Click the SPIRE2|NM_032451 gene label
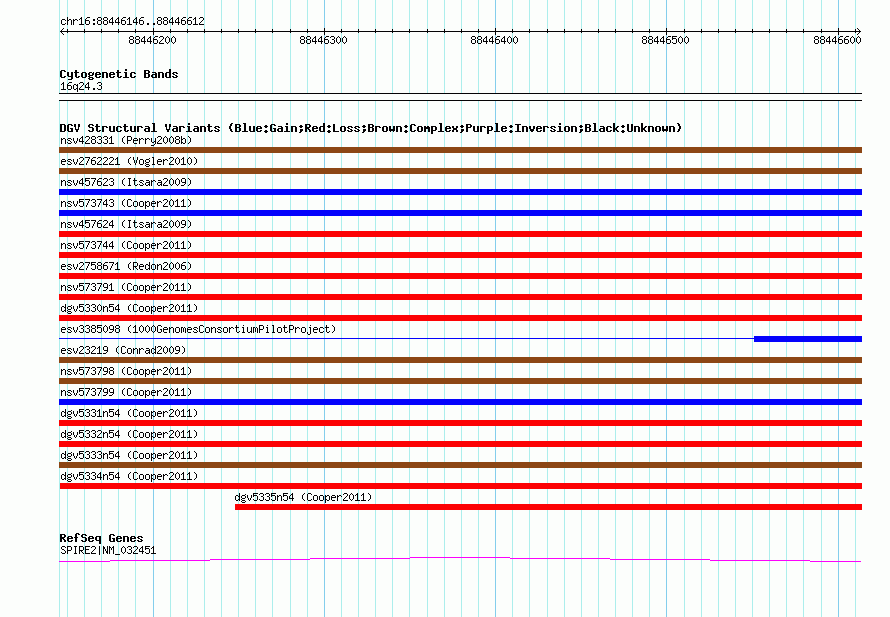The image size is (890, 617). [x=108, y=551]
